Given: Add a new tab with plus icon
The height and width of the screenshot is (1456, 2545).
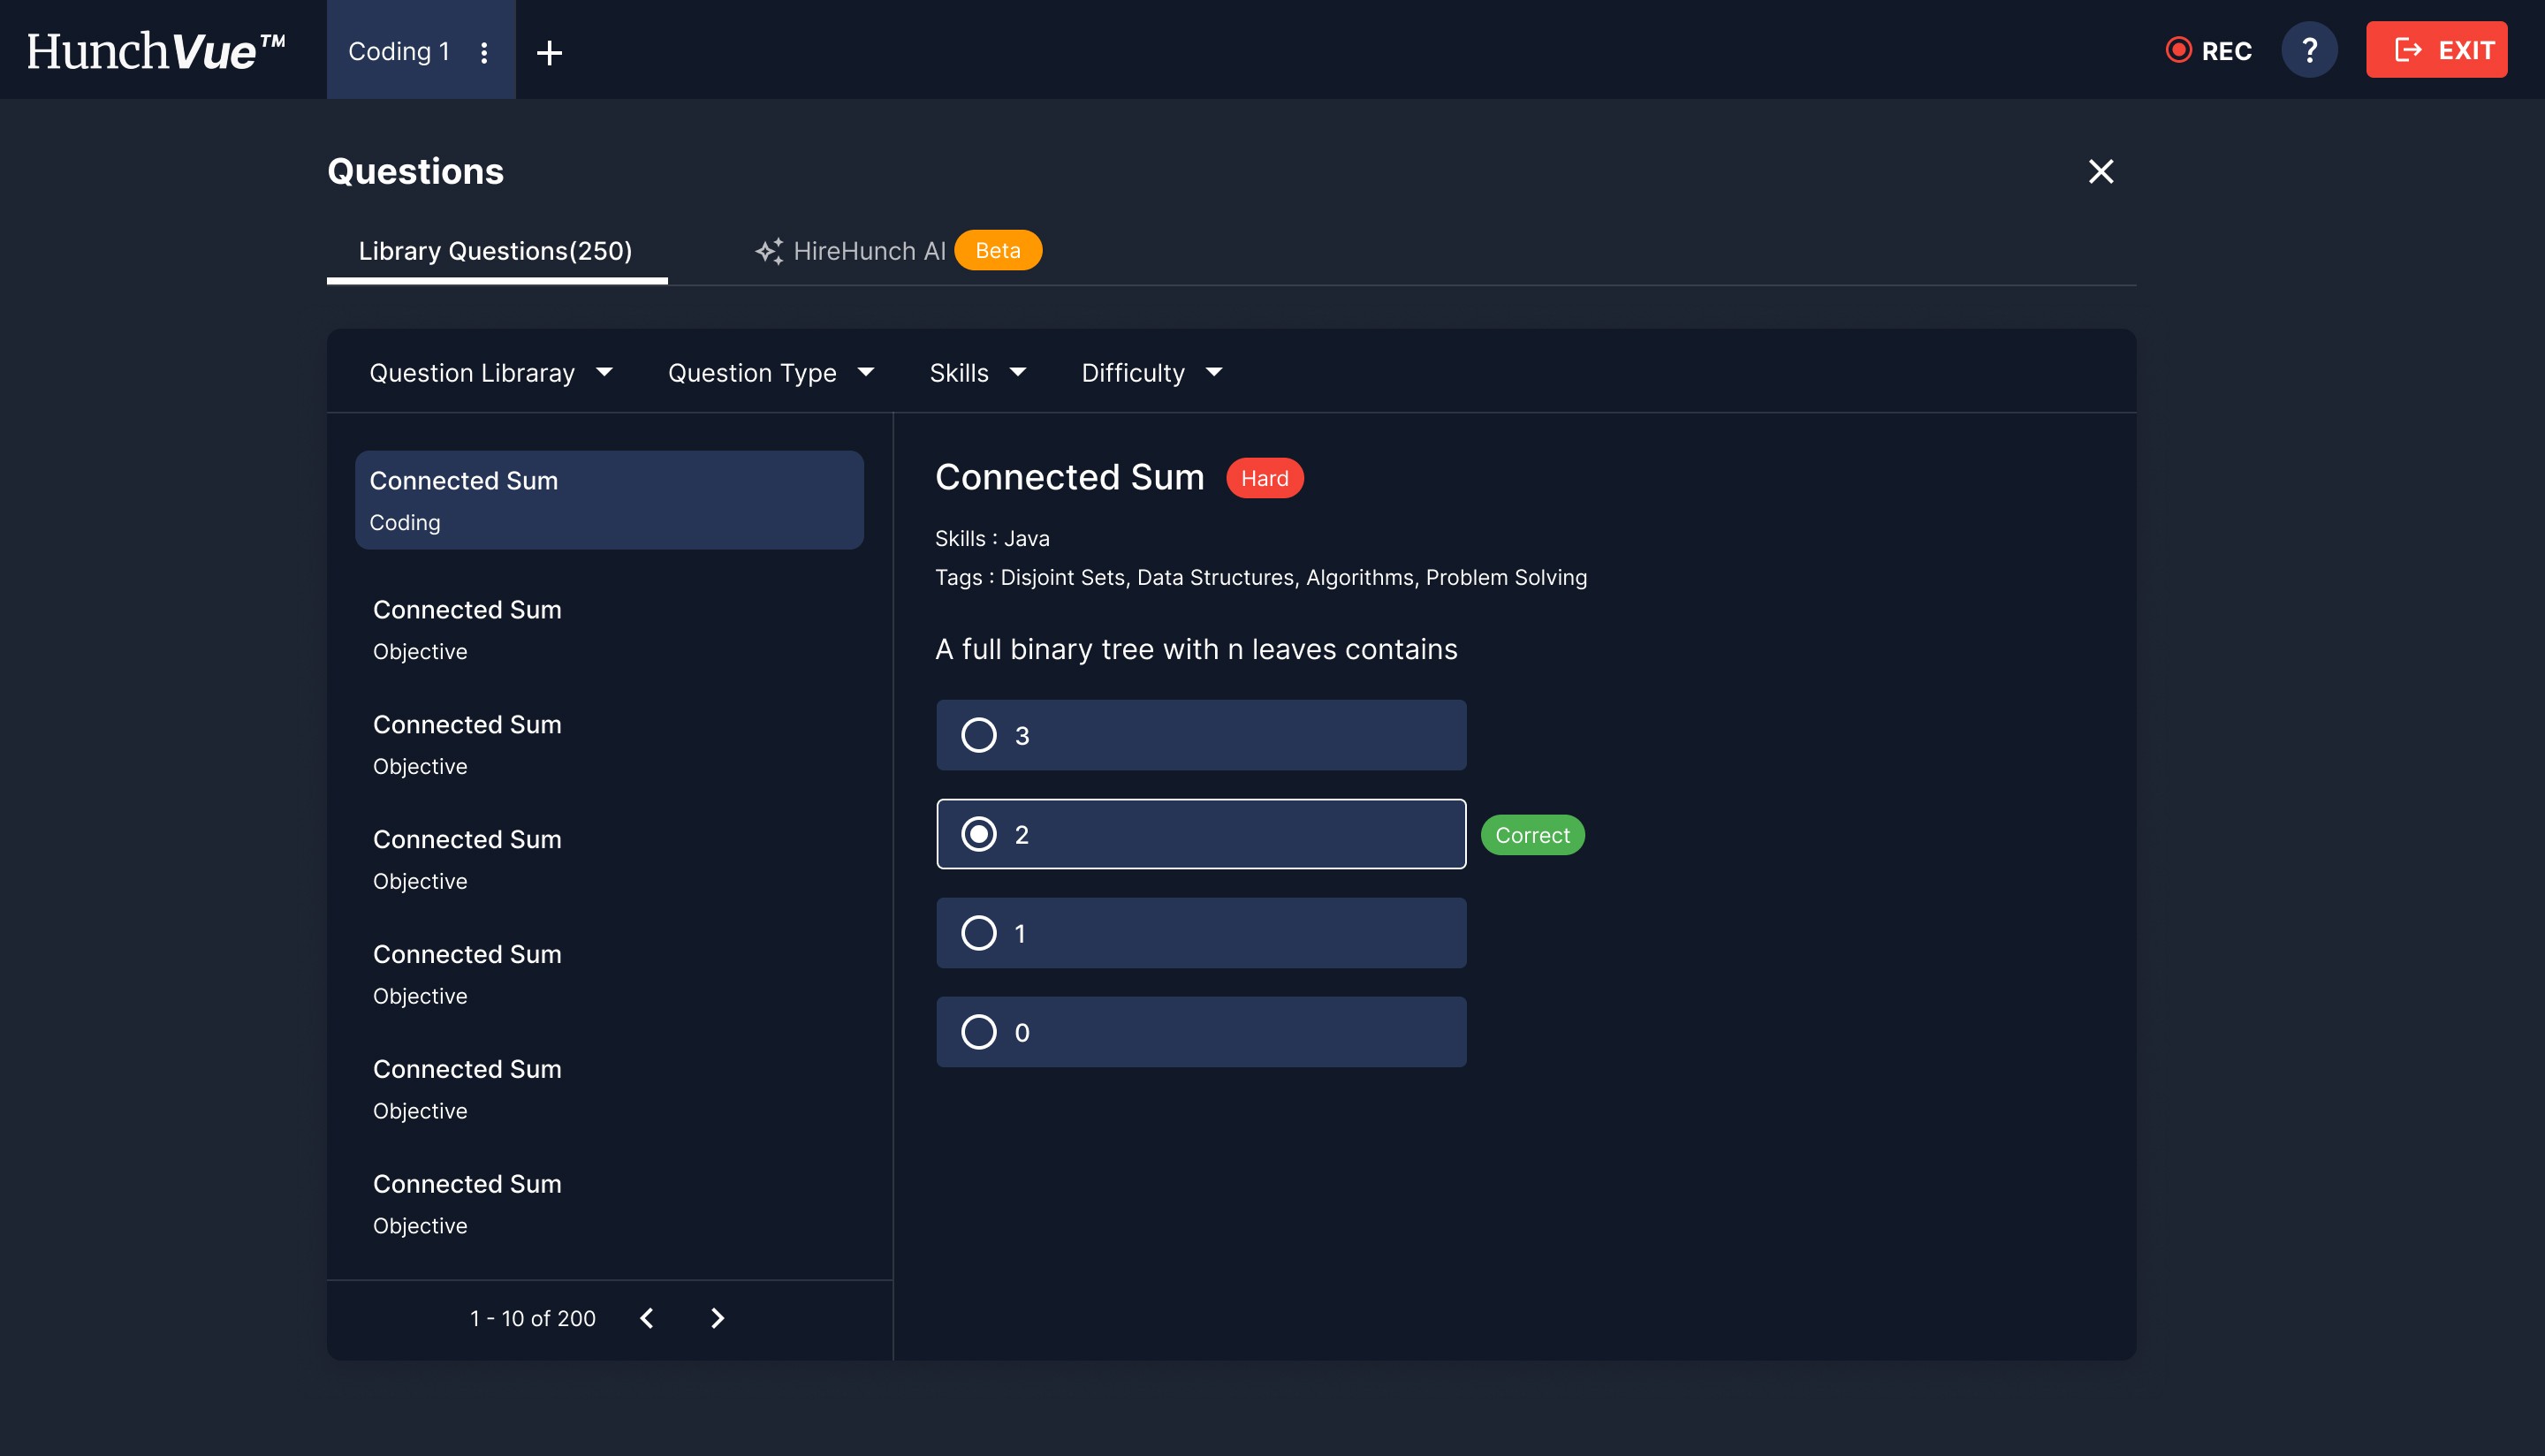Looking at the screenshot, I should coord(549,52).
